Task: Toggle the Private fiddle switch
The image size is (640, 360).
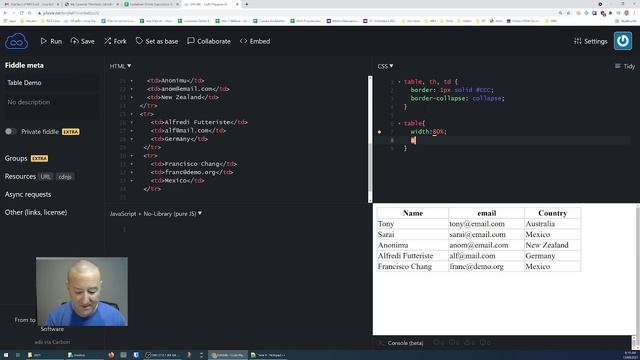Action: [x=11, y=131]
